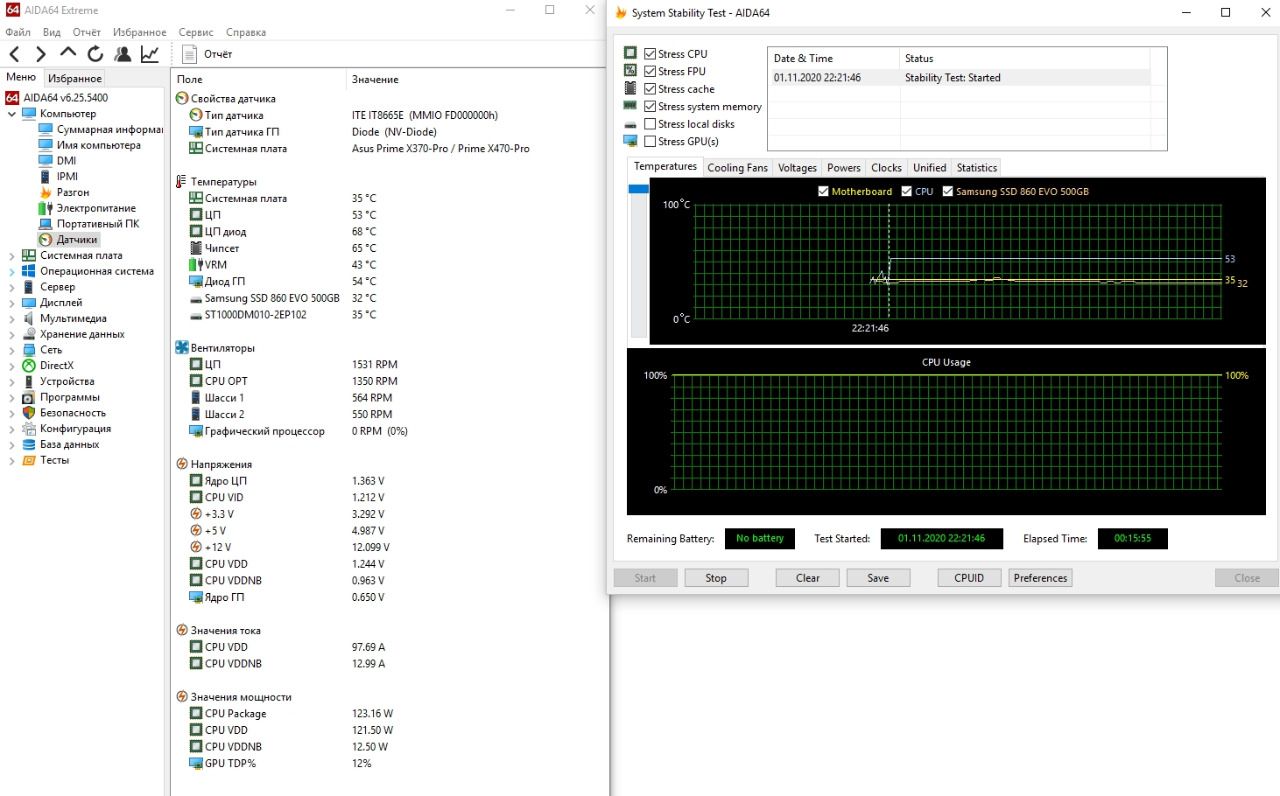Click the Значения мощности section icon
The width and height of the screenshot is (1280, 796).
coord(181,697)
